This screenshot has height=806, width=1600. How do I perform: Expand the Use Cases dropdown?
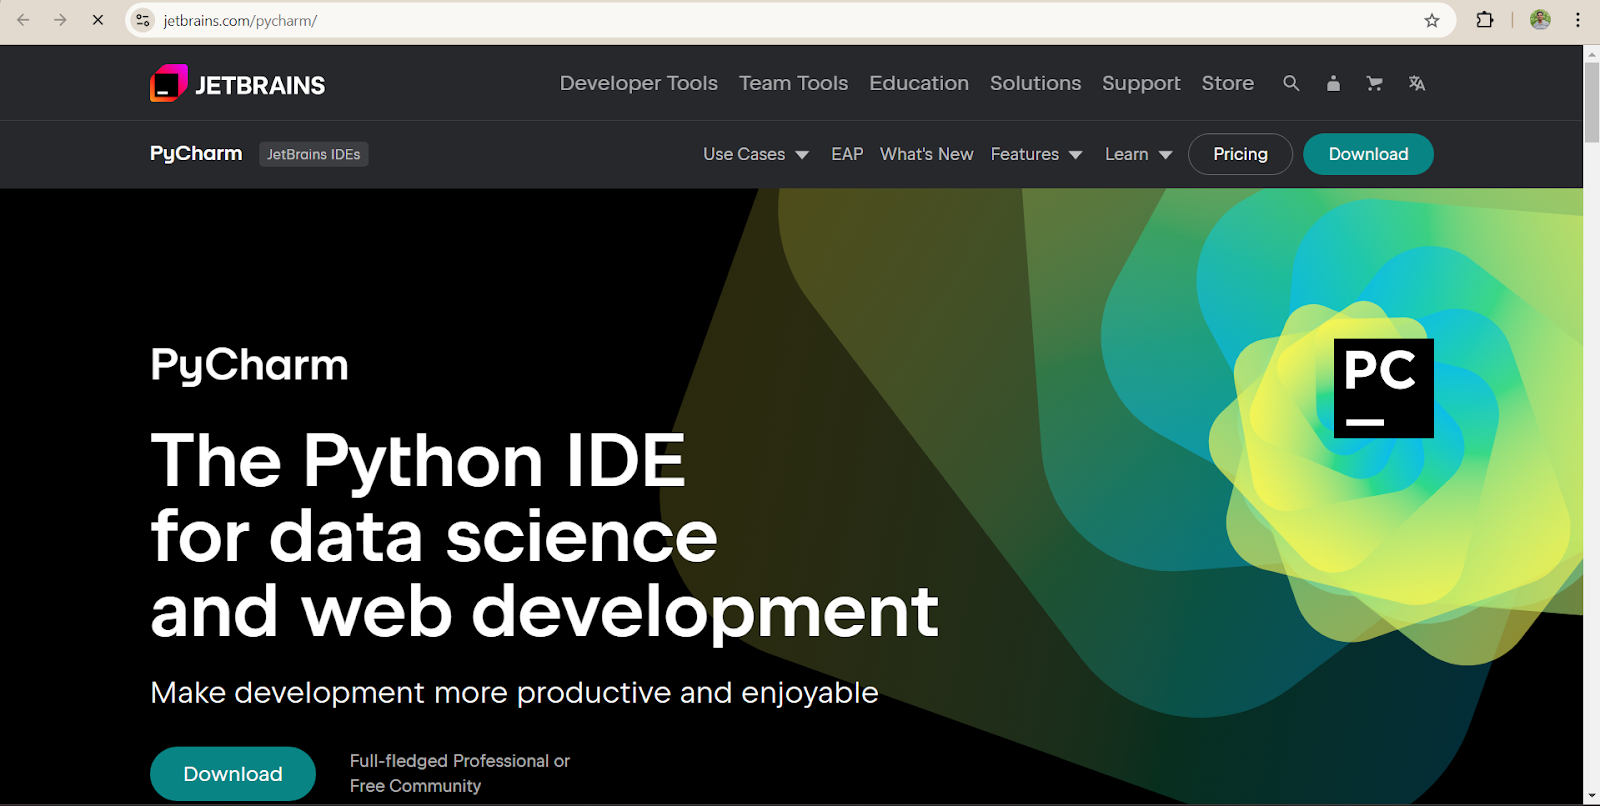click(x=756, y=154)
